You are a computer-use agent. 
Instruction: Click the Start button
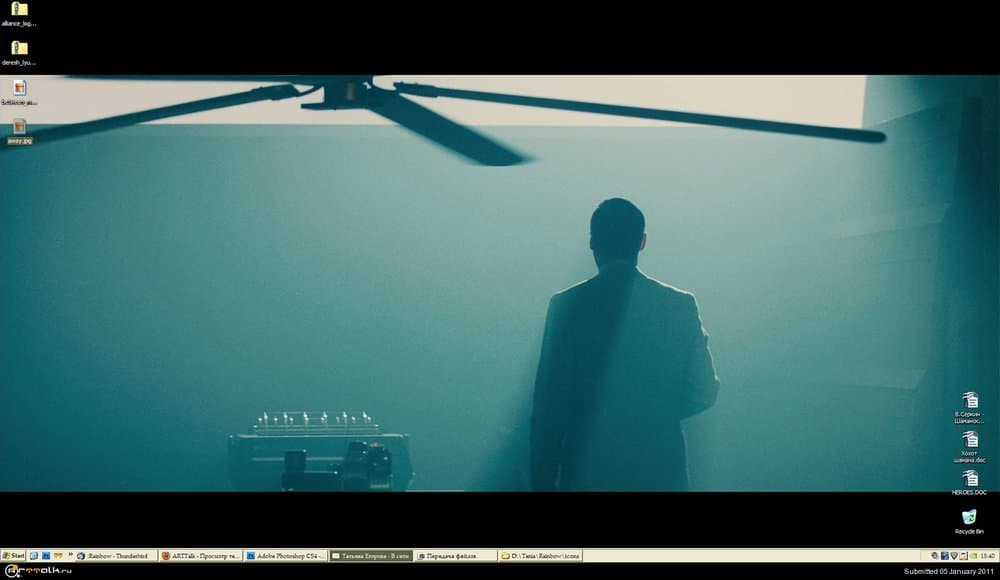pyautogui.click(x=14, y=555)
